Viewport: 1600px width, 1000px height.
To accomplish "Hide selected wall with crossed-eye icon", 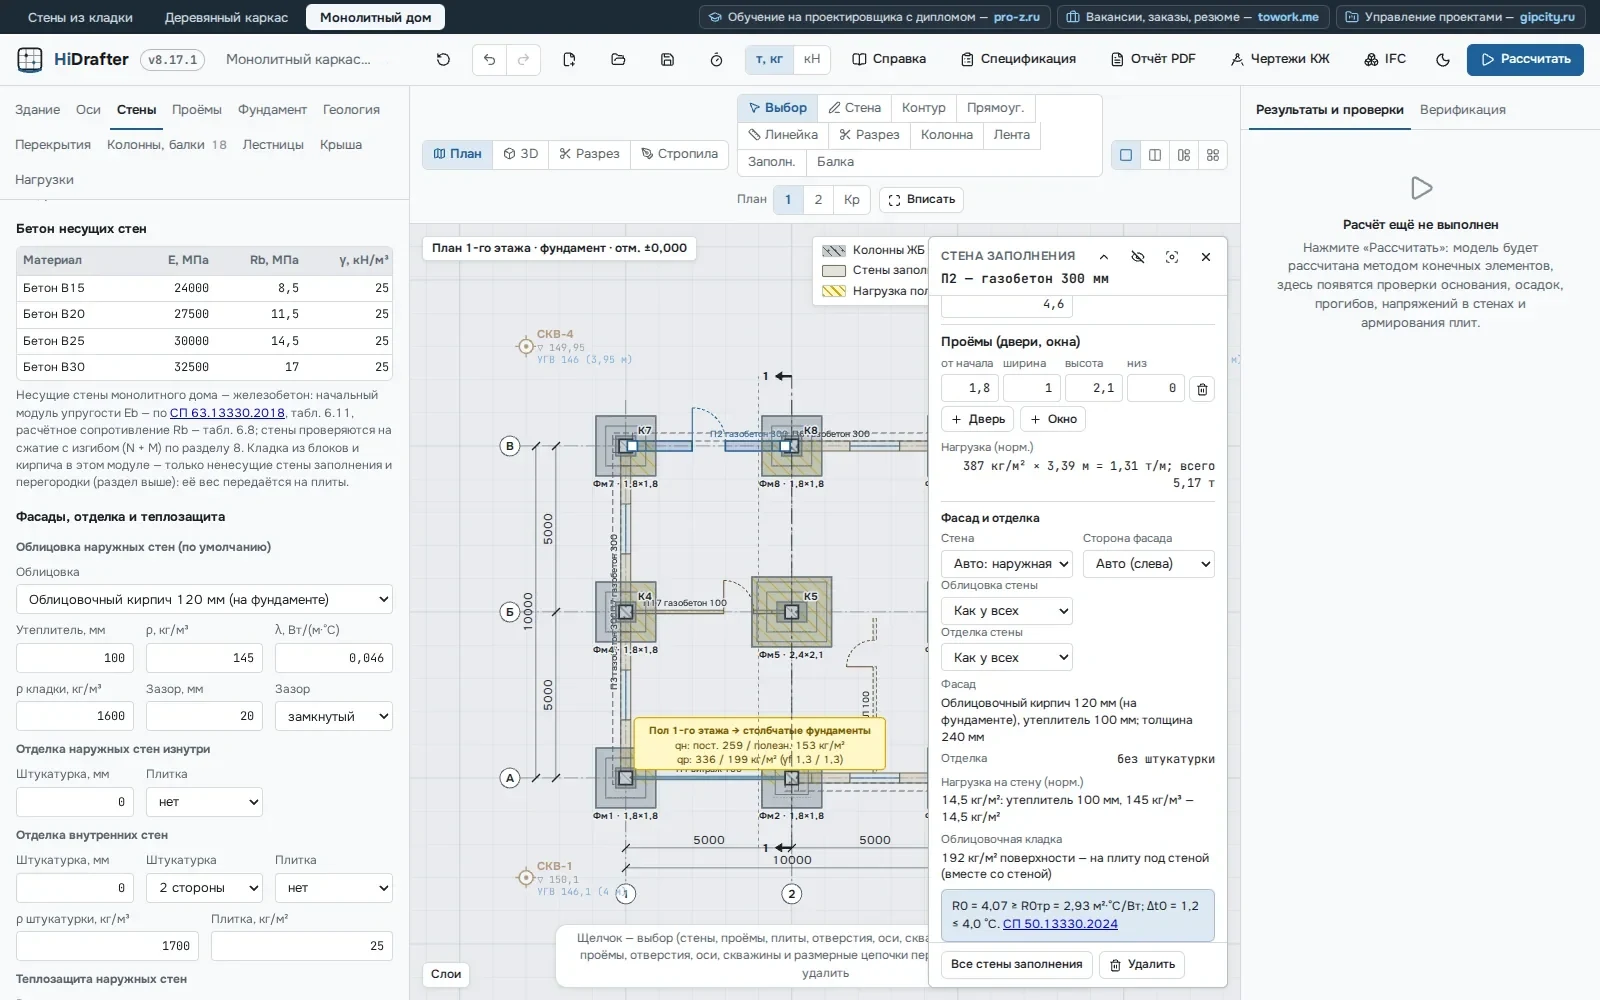I will pos(1137,257).
